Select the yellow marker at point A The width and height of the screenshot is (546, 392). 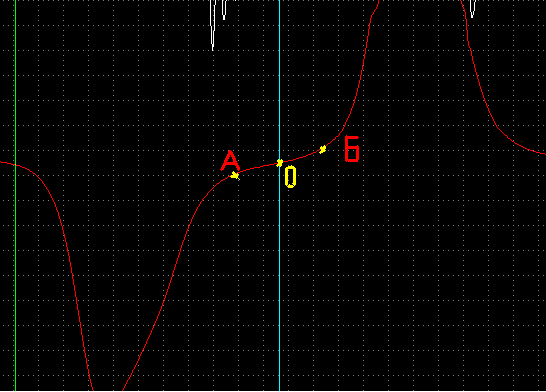tap(235, 175)
